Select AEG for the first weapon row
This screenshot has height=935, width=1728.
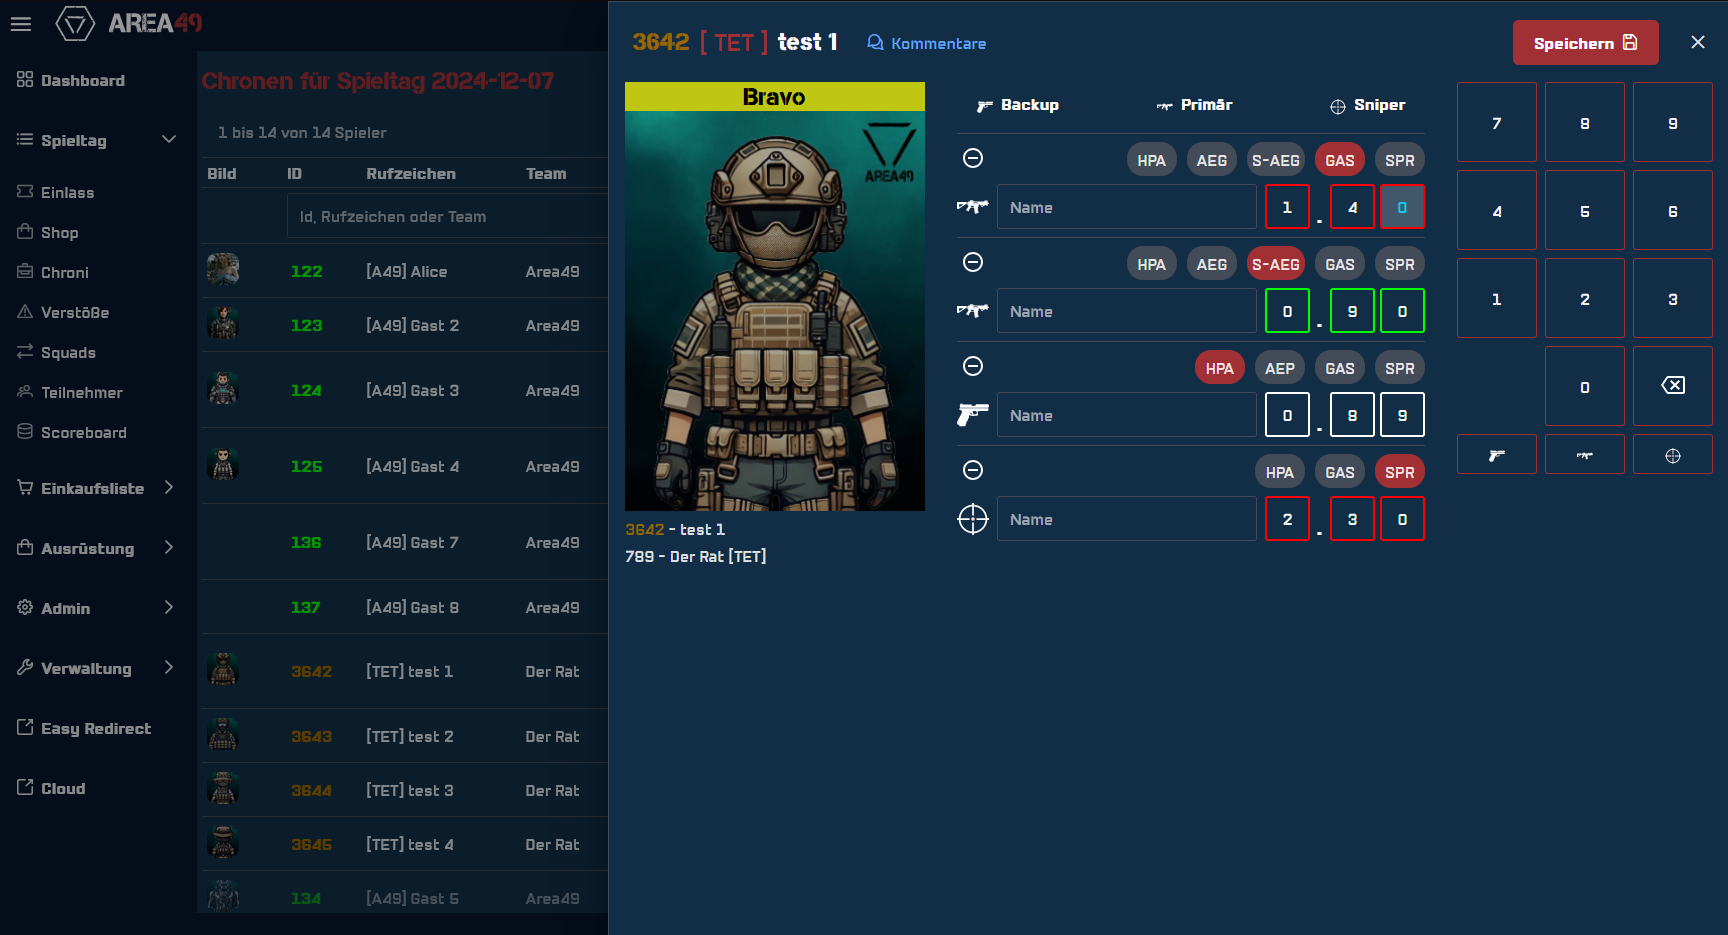tap(1212, 160)
